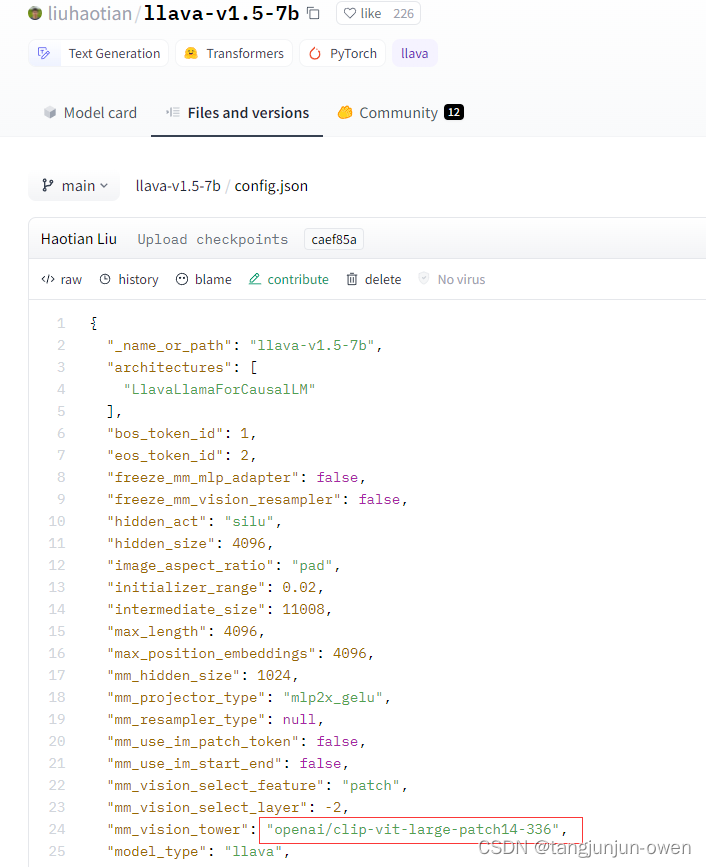Viewport: 706px width, 867px height.
Task: Go to llava-v1.5-7b folder breadcrumb
Action: [x=178, y=186]
